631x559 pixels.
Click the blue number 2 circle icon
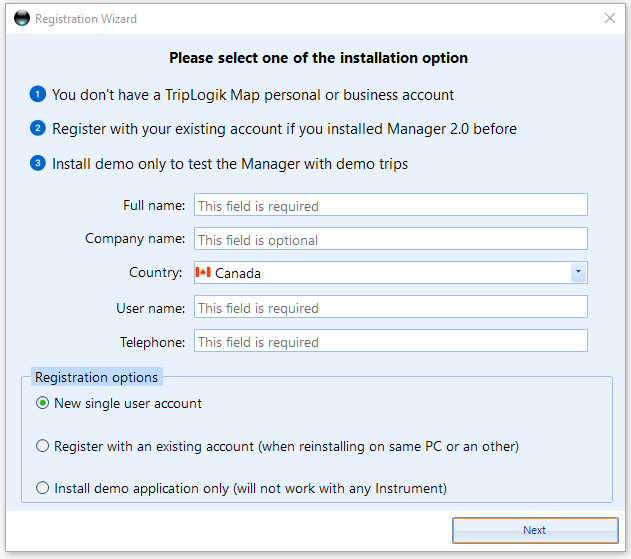pyautogui.click(x=37, y=128)
